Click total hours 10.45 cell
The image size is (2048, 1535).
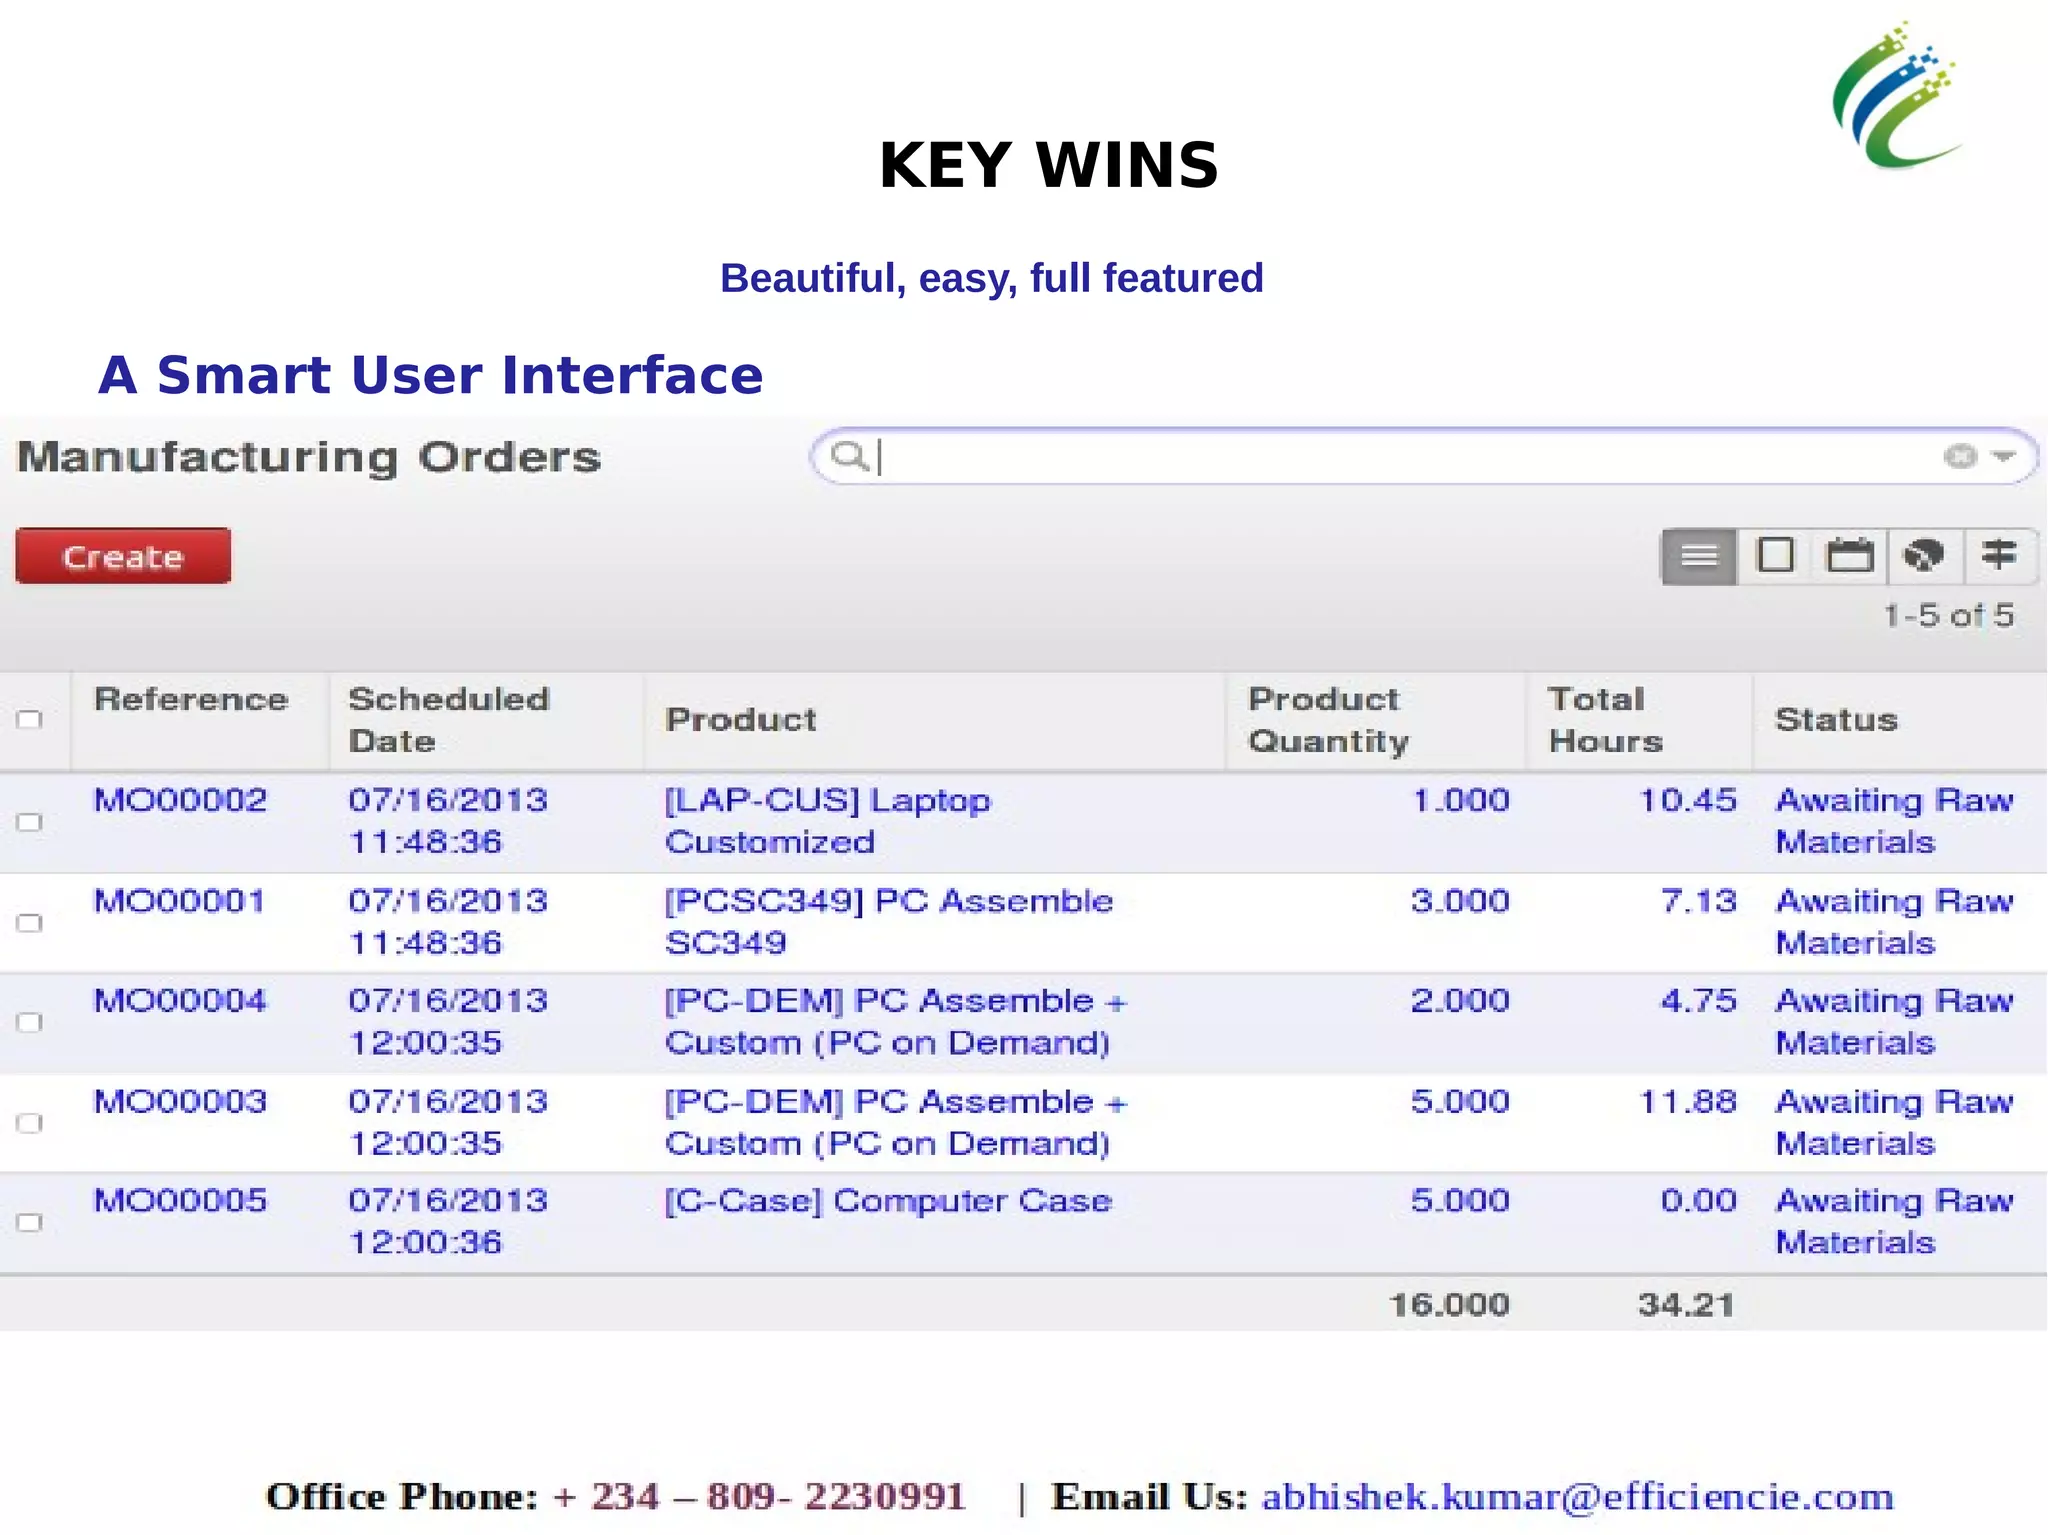[x=1687, y=800]
